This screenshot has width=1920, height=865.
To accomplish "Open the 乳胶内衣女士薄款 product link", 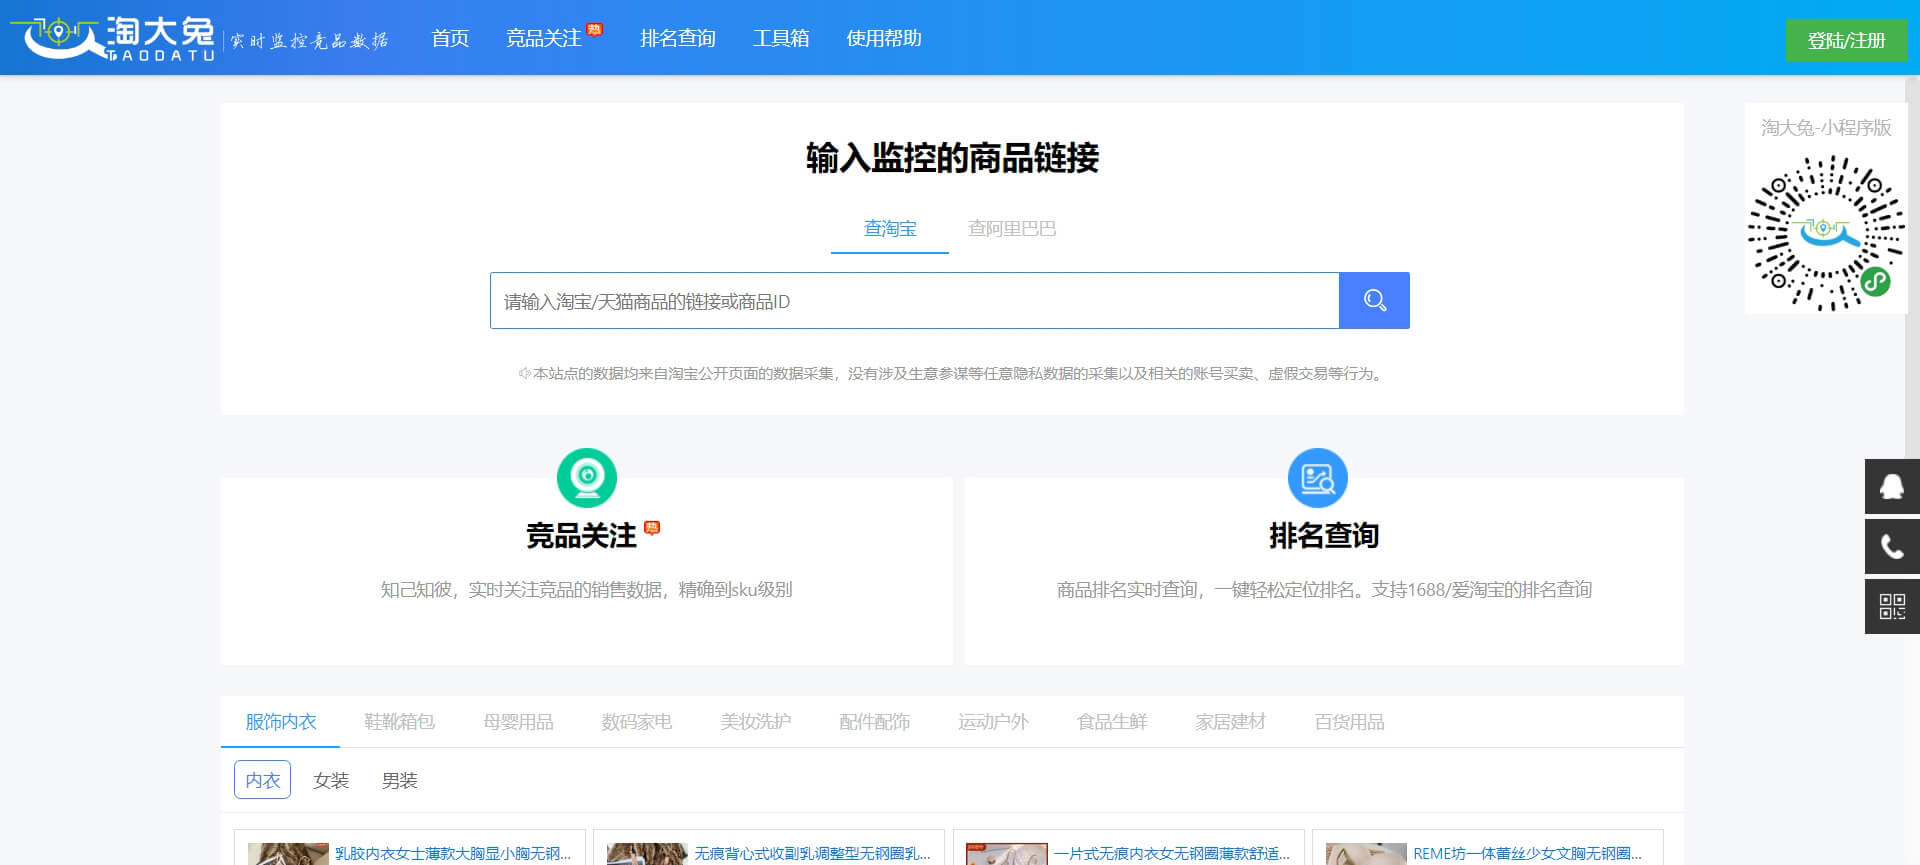I will 452,853.
